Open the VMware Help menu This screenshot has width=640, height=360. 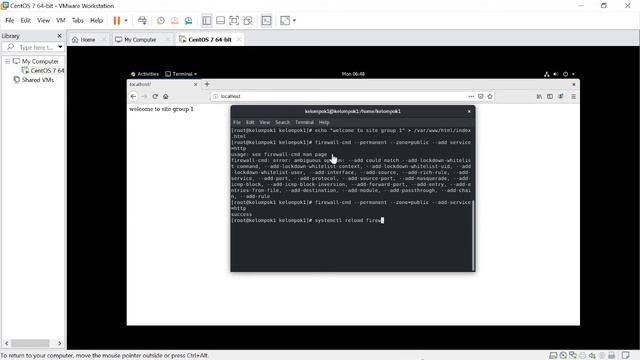click(x=96, y=20)
